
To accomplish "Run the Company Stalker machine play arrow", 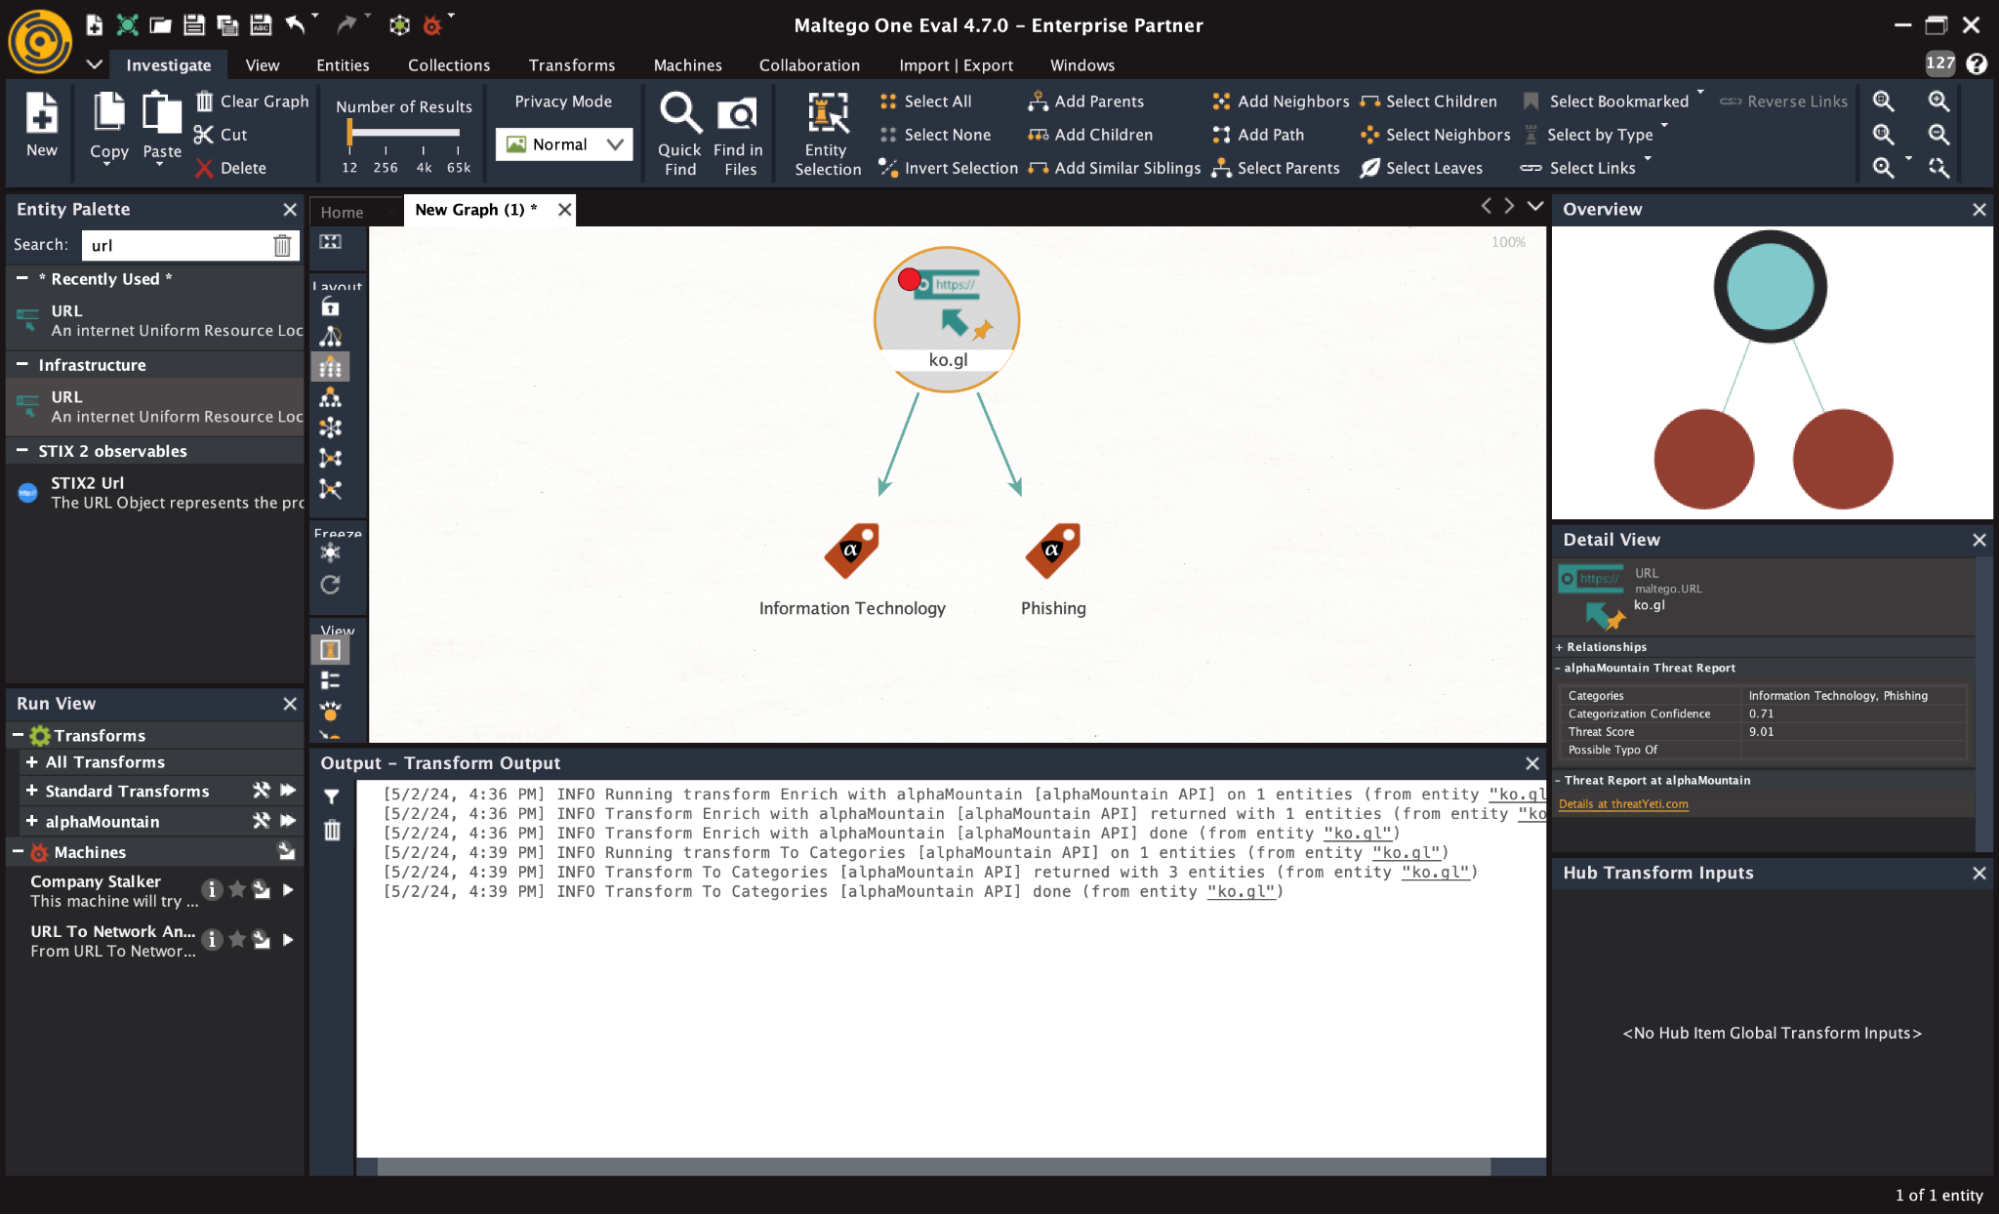I will point(288,889).
